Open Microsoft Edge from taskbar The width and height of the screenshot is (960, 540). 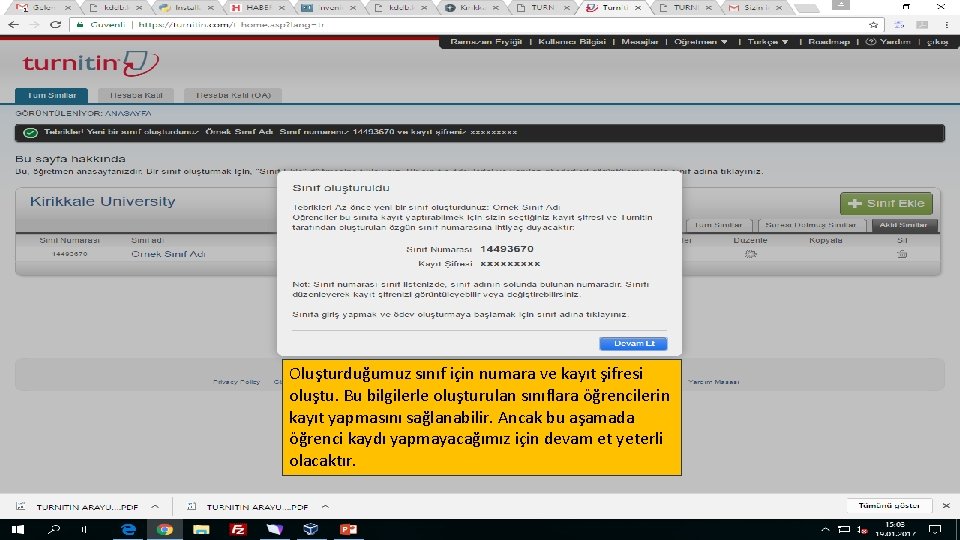click(x=128, y=530)
